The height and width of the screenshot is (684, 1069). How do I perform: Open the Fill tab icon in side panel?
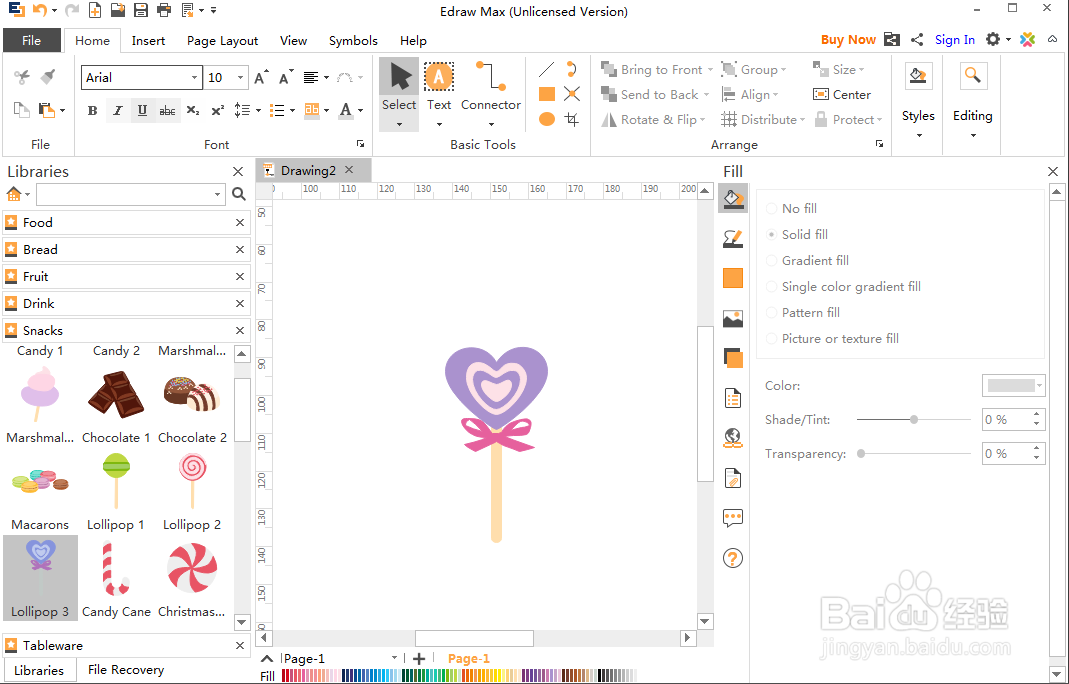pyautogui.click(x=733, y=198)
